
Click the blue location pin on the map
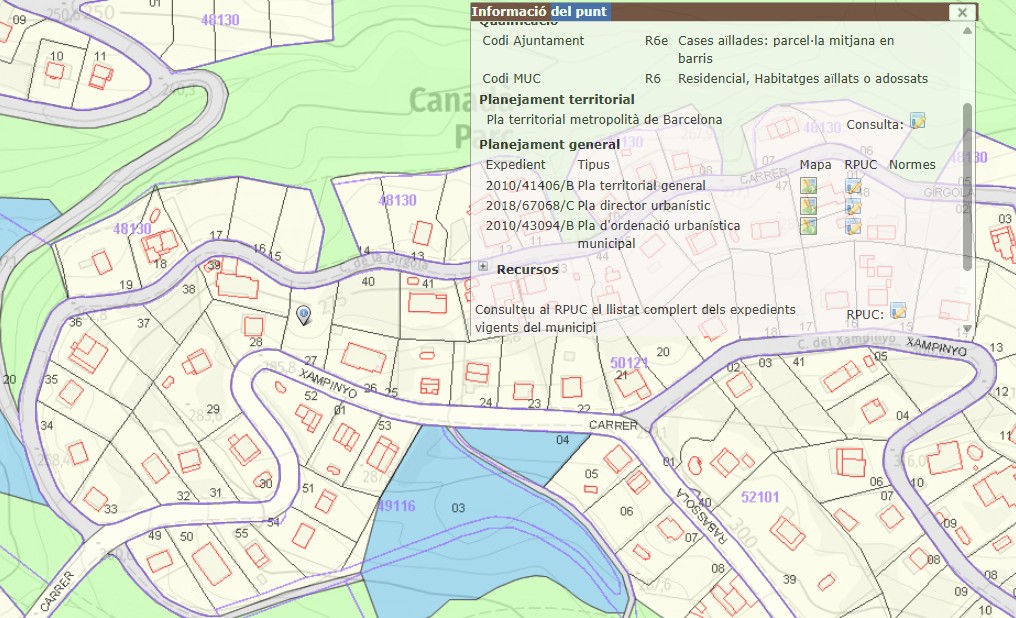(304, 315)
